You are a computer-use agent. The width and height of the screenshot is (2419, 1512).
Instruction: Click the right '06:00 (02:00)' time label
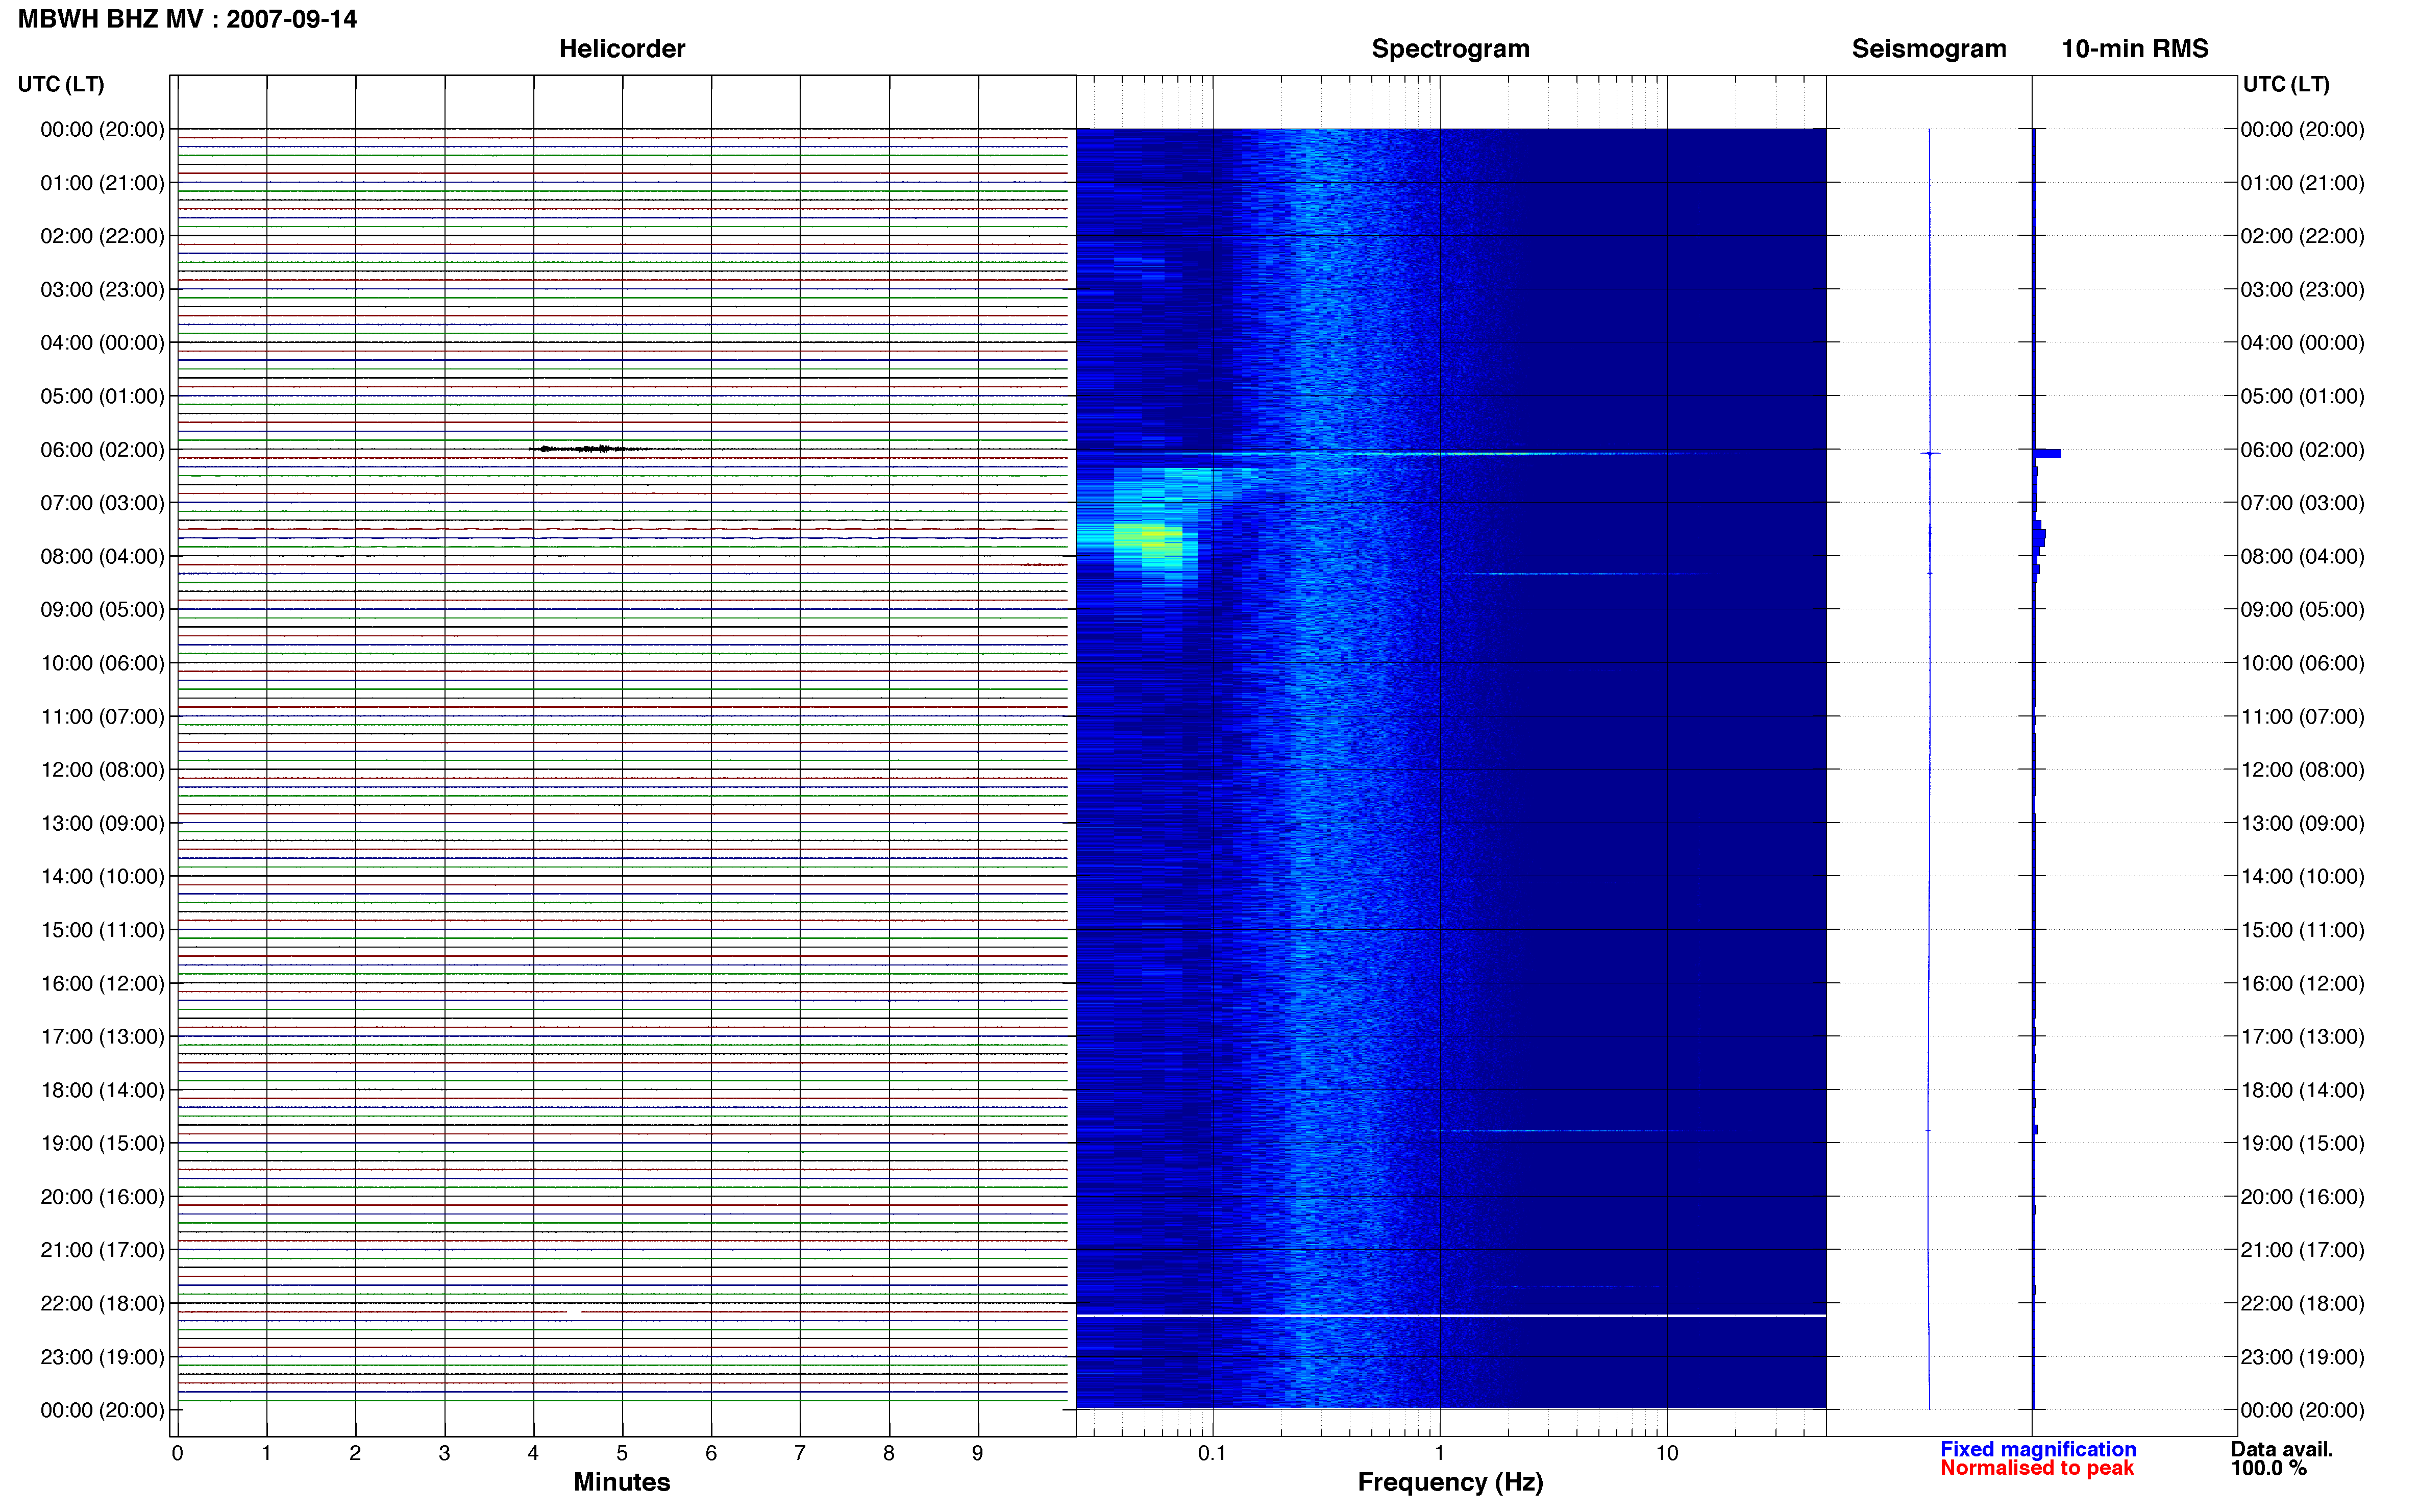click(x=2302, y=450)
